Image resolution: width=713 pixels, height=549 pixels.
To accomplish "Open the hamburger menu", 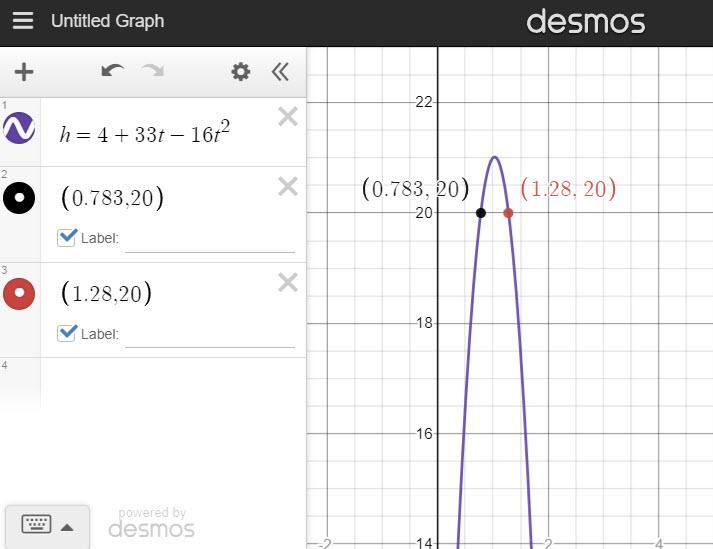I will coord(23,21).
